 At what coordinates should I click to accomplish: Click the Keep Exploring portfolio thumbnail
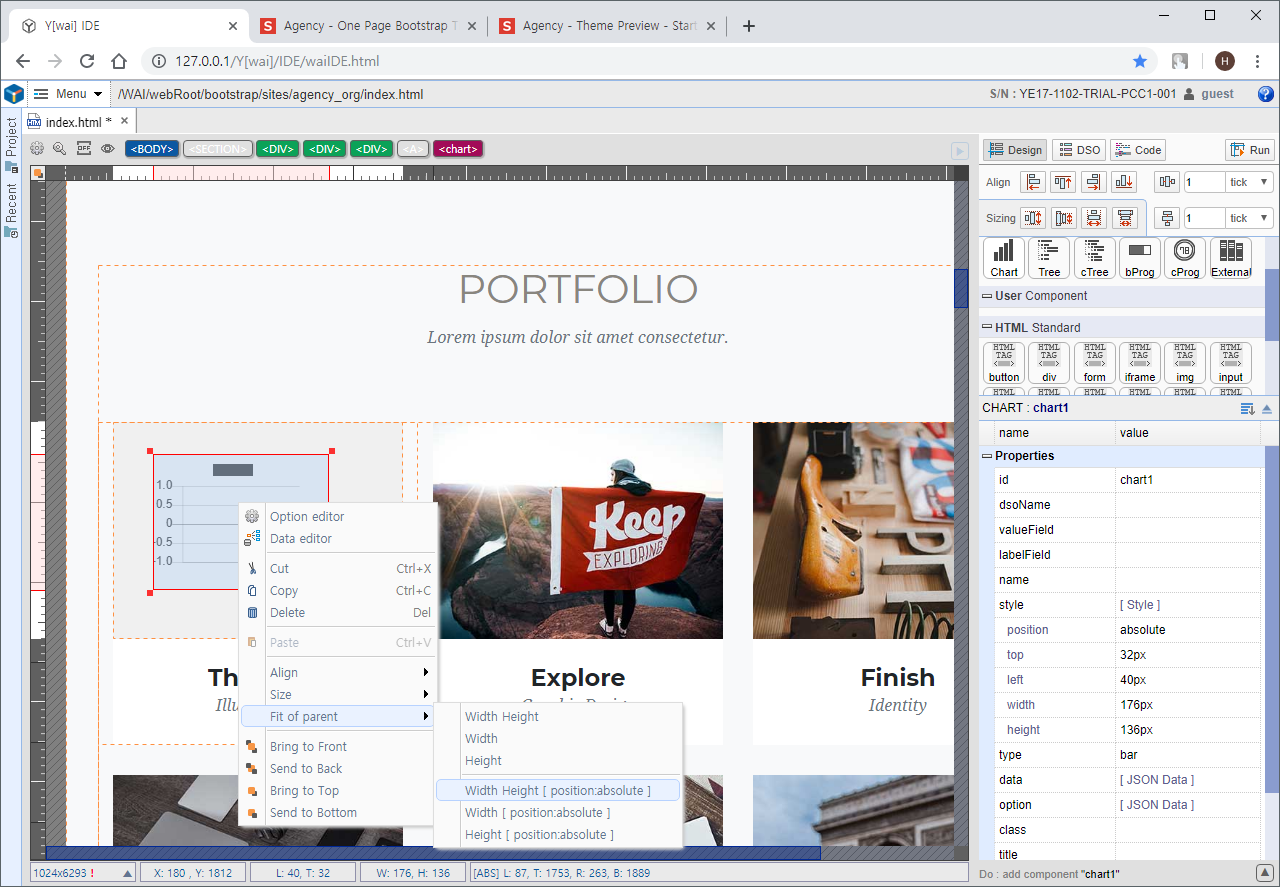[x=577, y=530]
